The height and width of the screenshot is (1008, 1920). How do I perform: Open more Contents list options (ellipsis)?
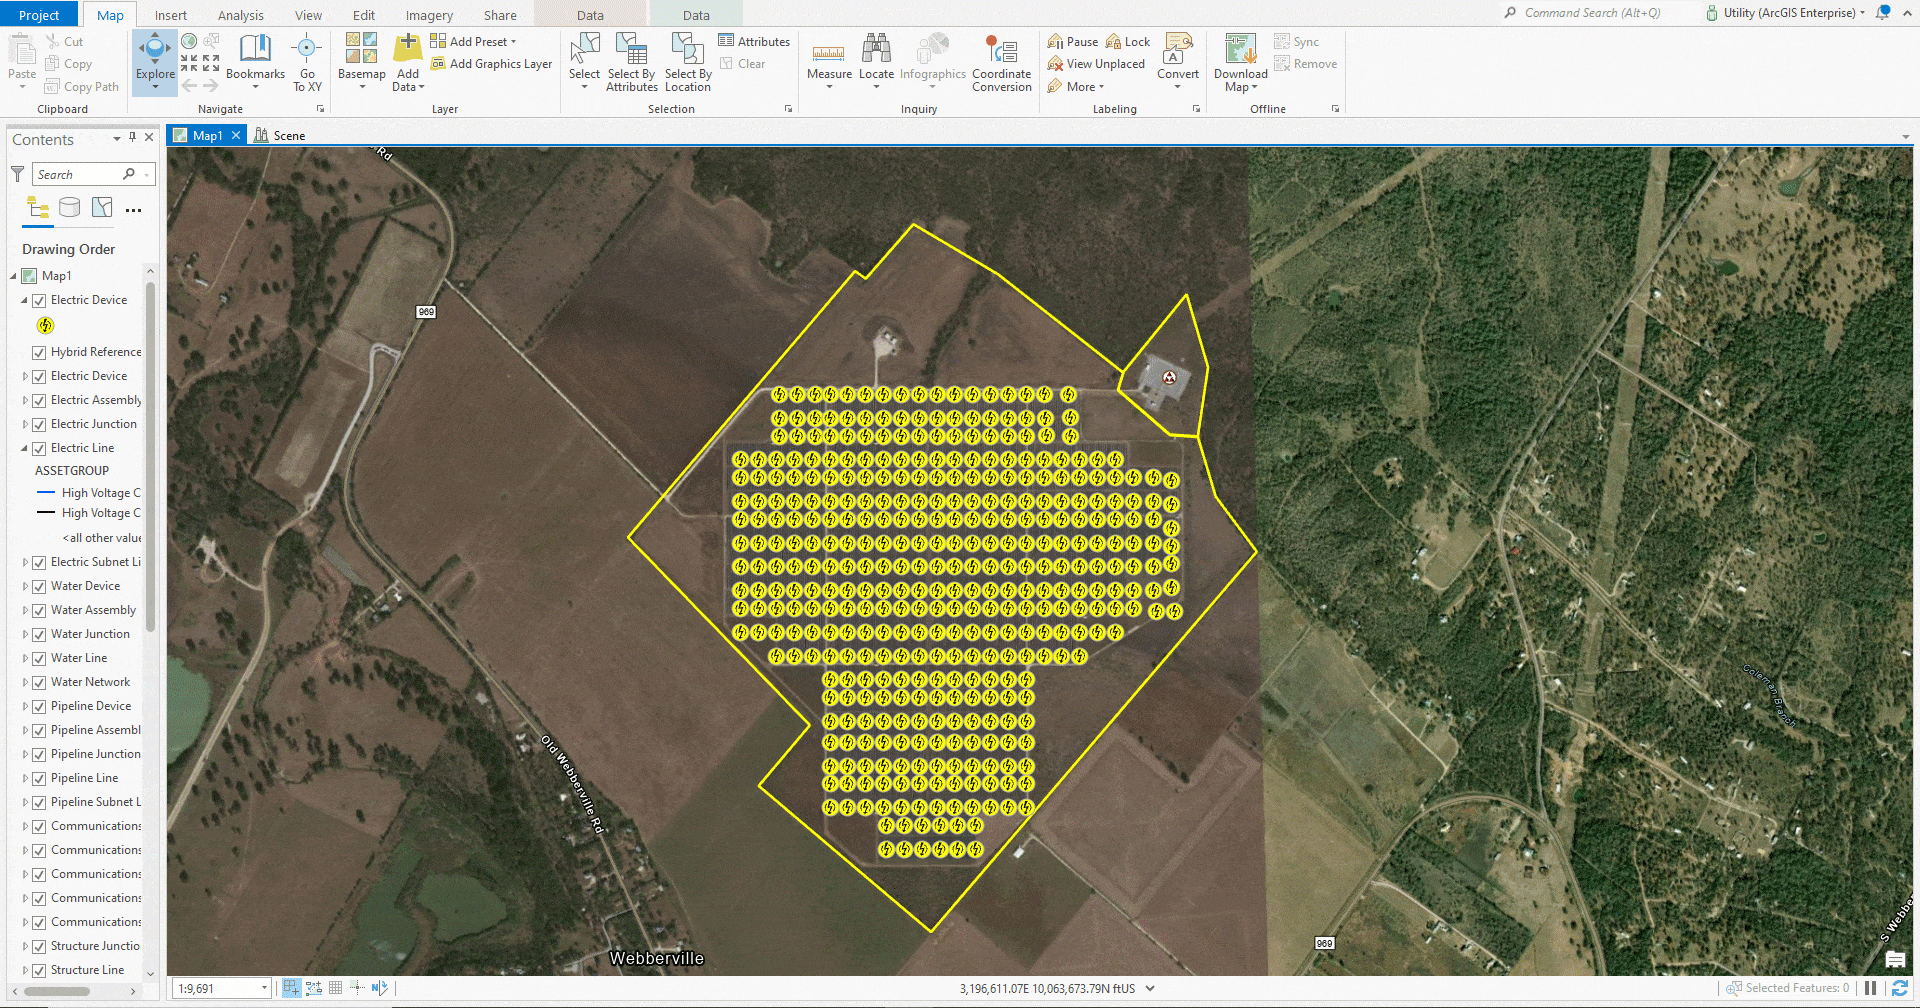(133, 210)
